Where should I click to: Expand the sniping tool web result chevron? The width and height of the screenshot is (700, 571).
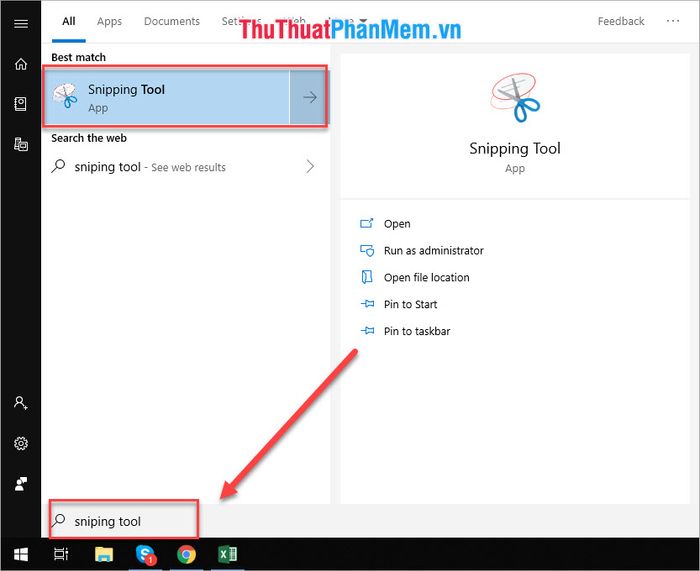coord(310,167)
